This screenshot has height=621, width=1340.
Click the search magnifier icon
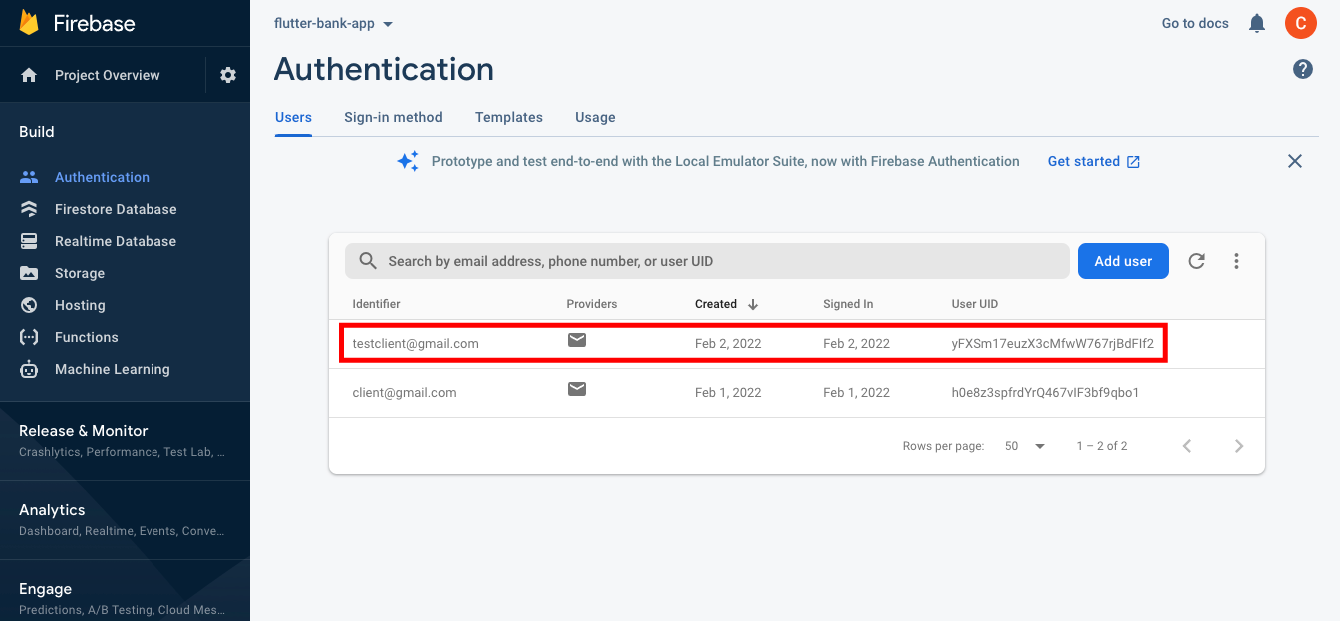tap(368, 261)
